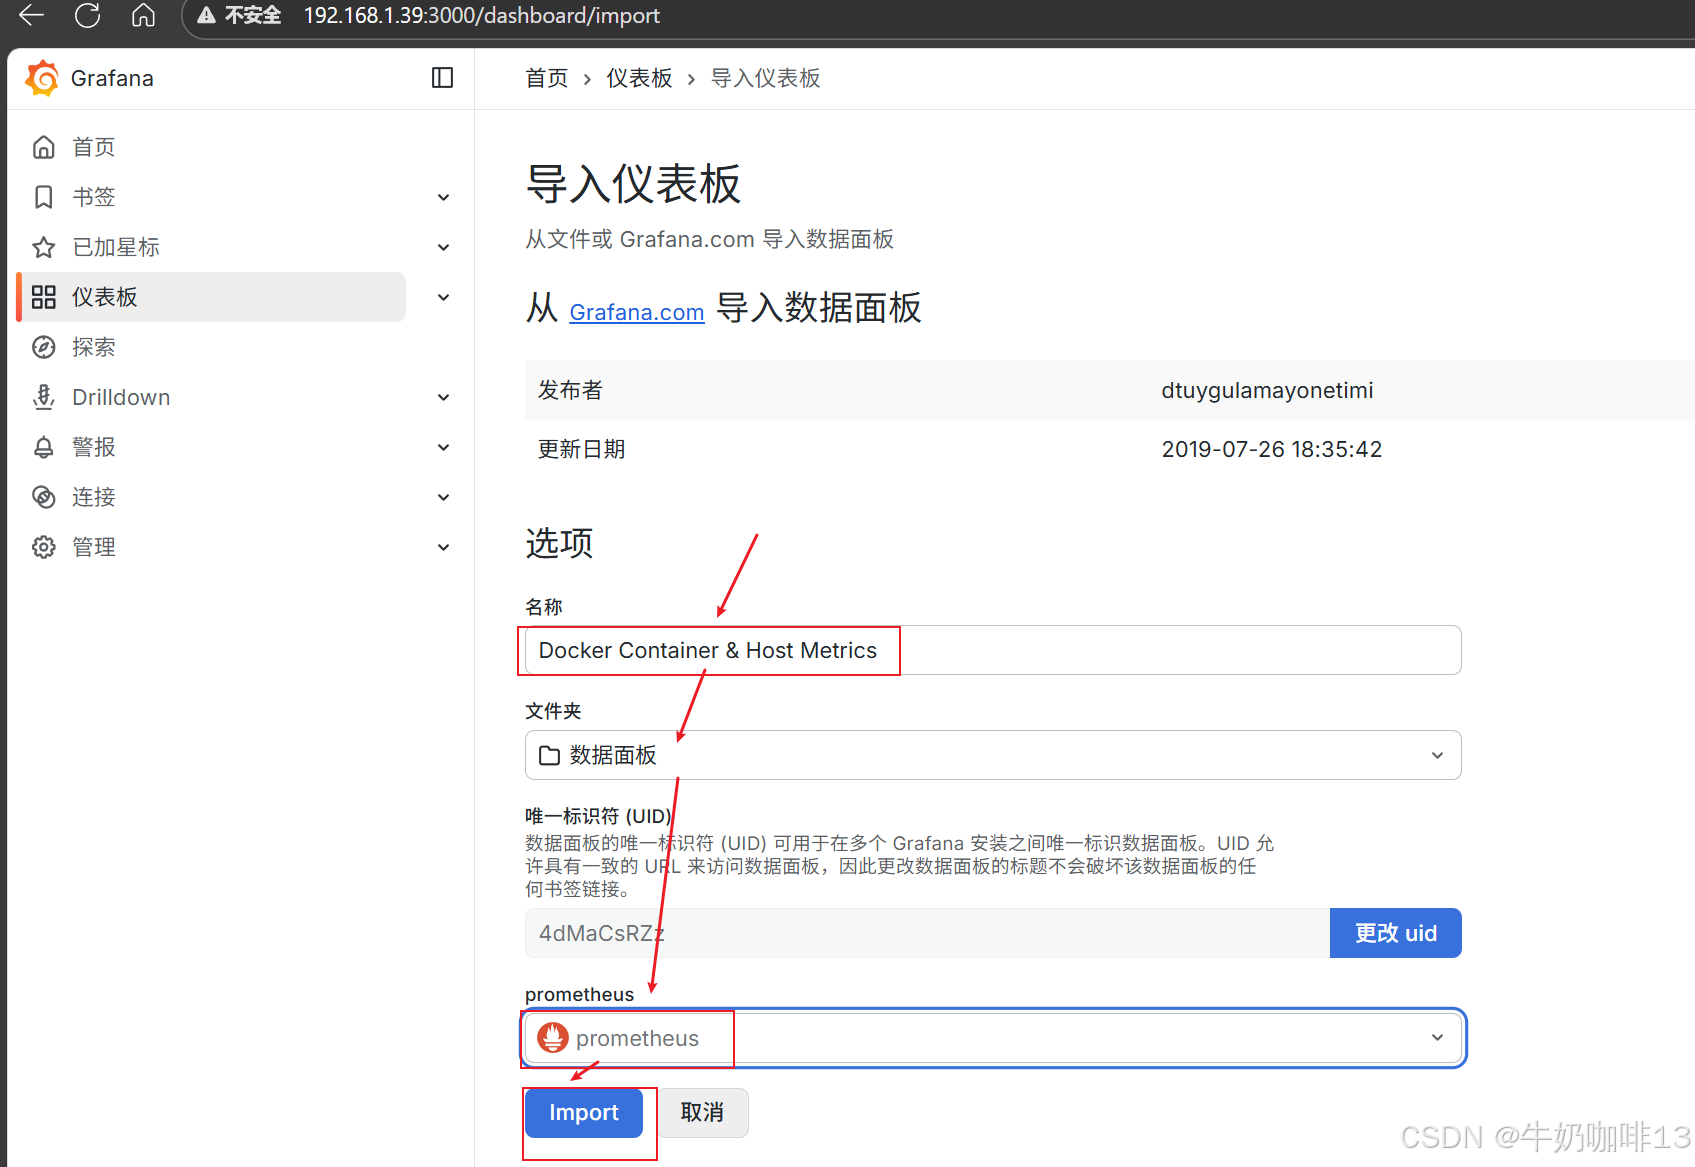Click the starred icon in sidebar
Image resolution: width=1695 pixels, height=1167 pixels.
pos(44,247)
